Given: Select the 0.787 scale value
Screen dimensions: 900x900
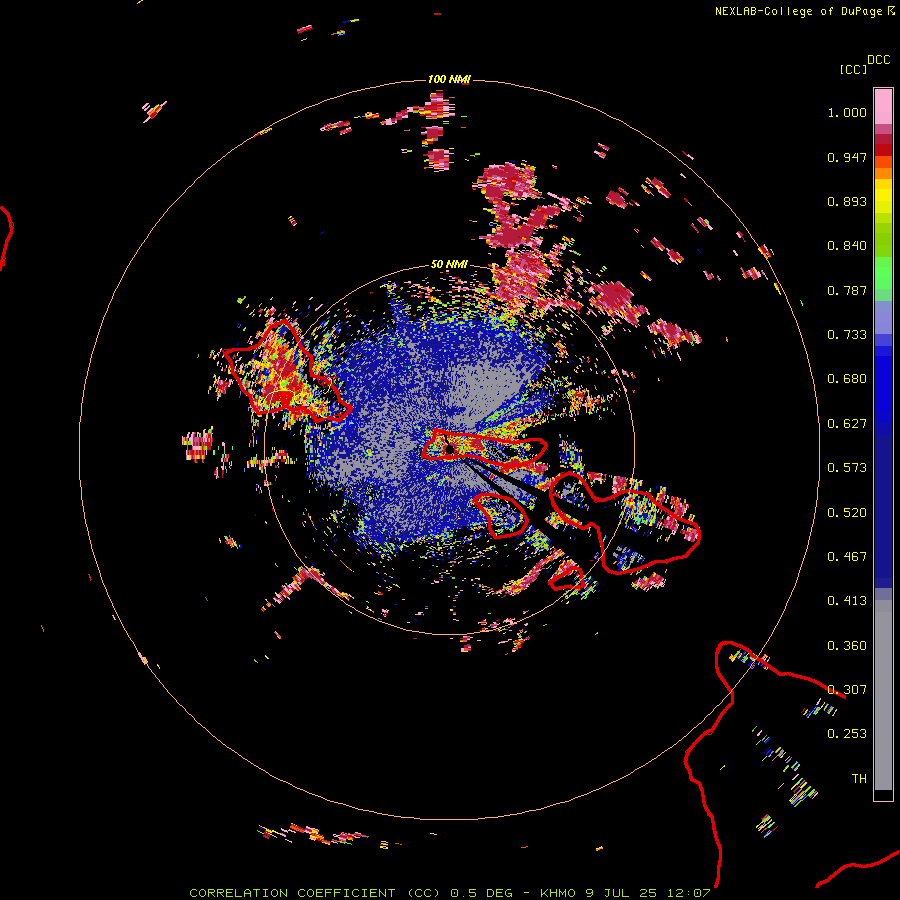Looking at the screenshot, I should coord(847,290).
